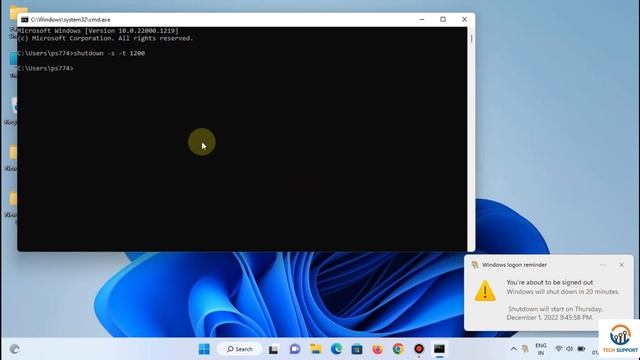Image resolution: width=640 pixels, height=360 pixels.
Task: Click the "Microsoft Windows [Version 10.0.22000.1219]" line
Action: pos(98,31)
